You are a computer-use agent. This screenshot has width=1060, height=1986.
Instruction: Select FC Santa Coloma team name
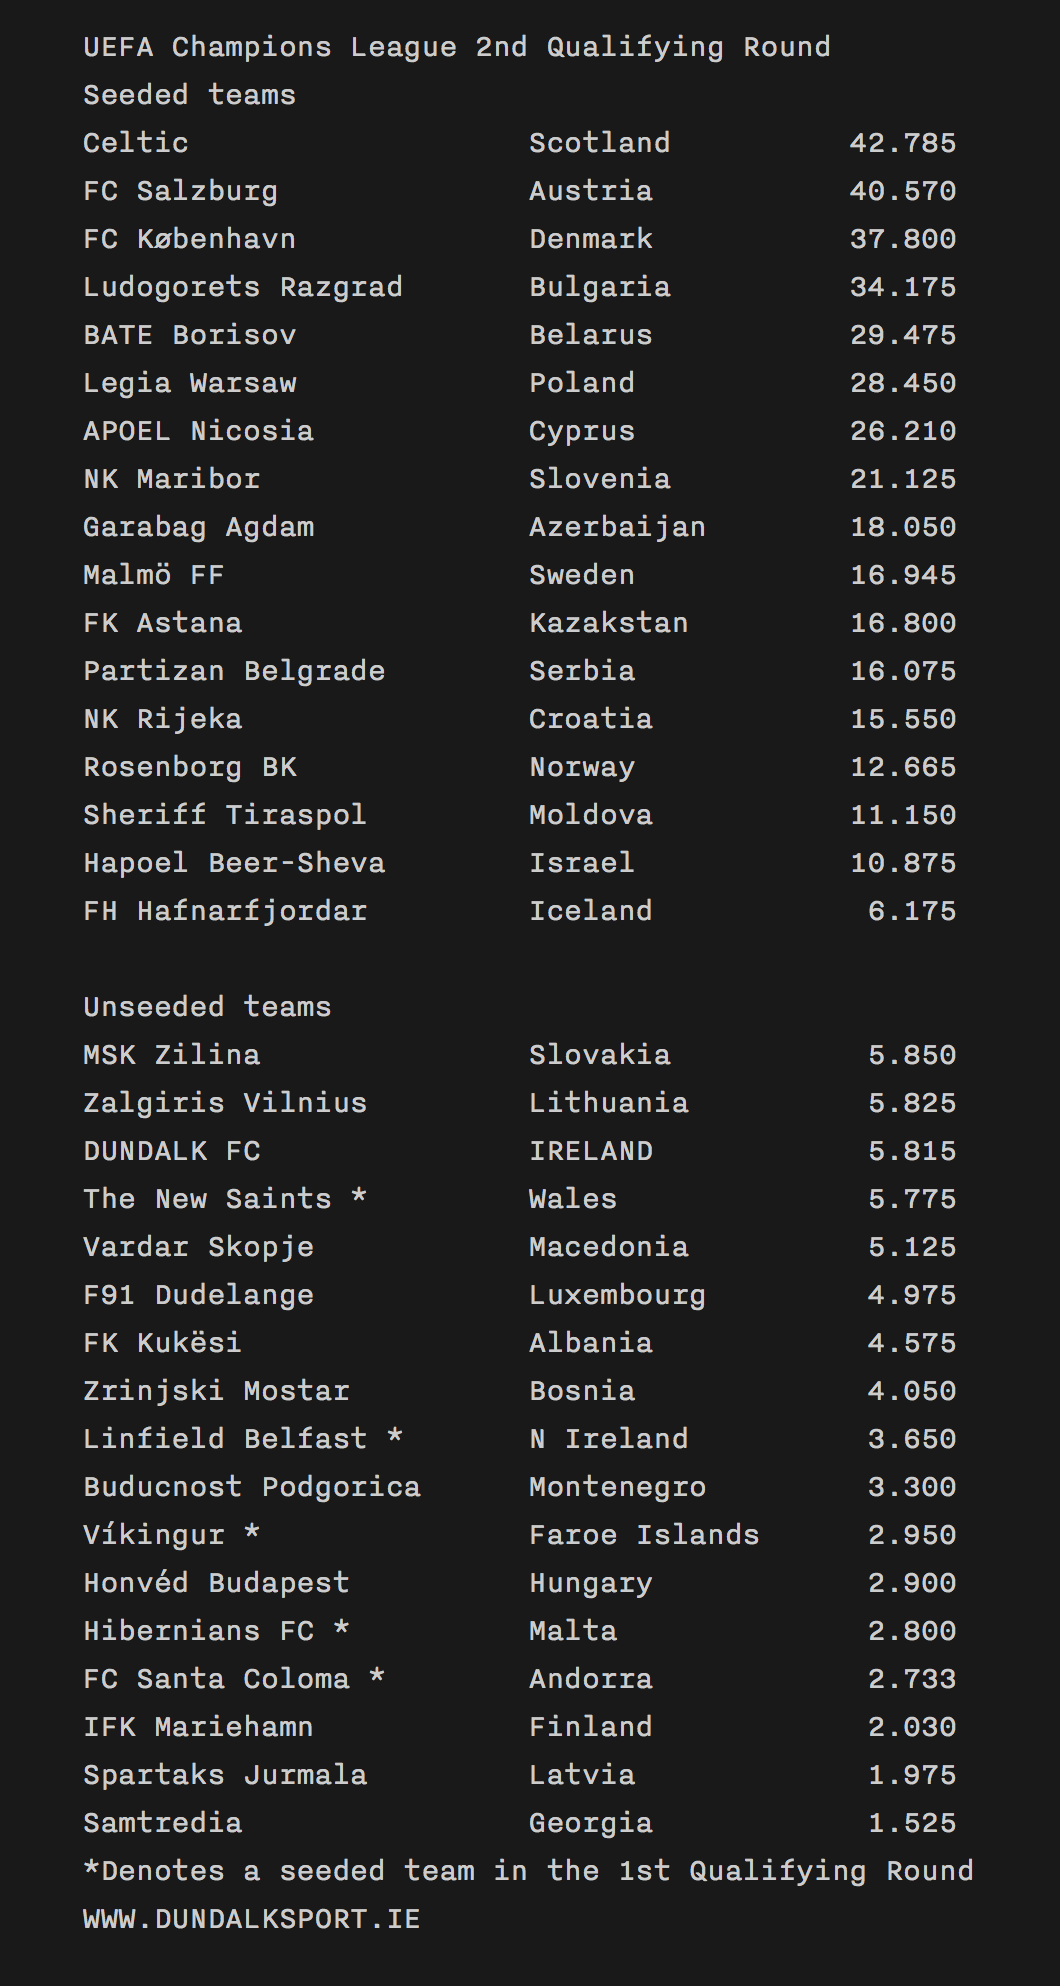(216, 1679)
